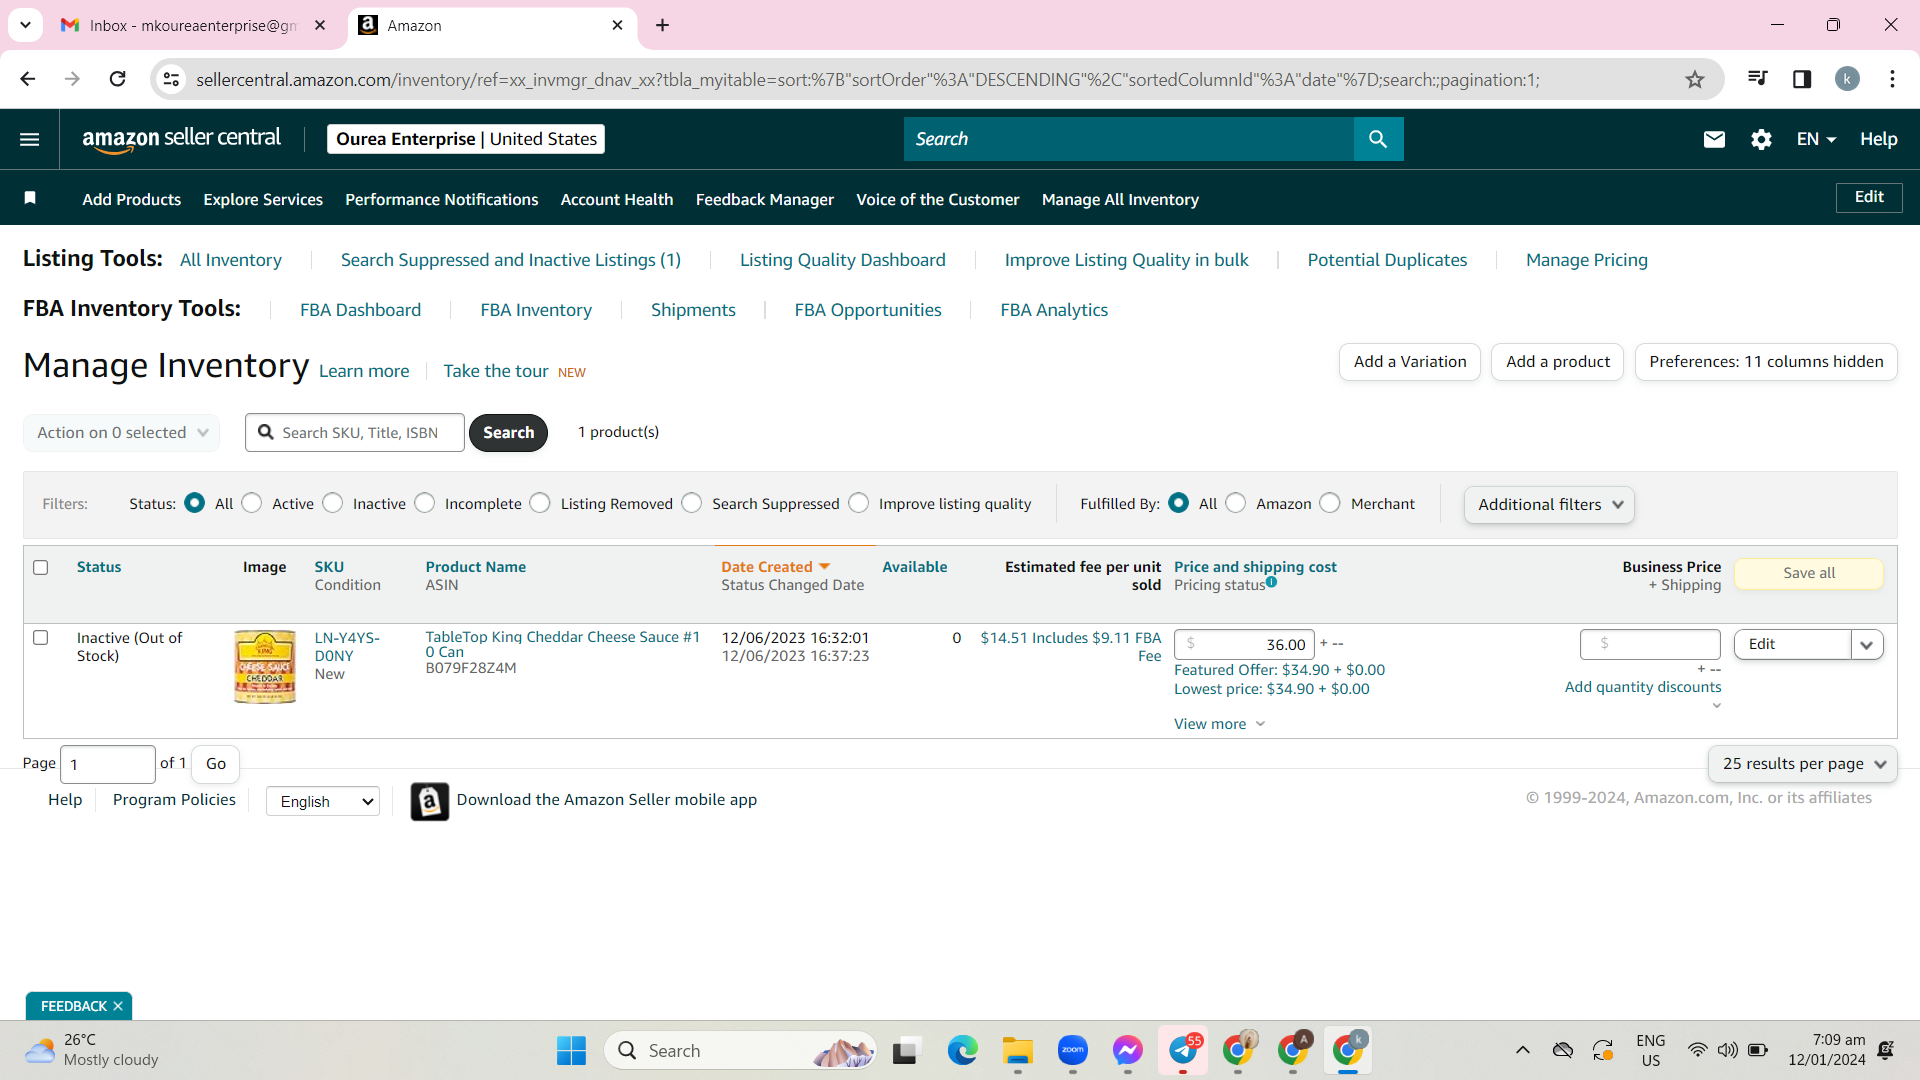Viewport: 1920px width, 1080px height.
Task: Click Add a product button
Action: [x=1558, y=362]
